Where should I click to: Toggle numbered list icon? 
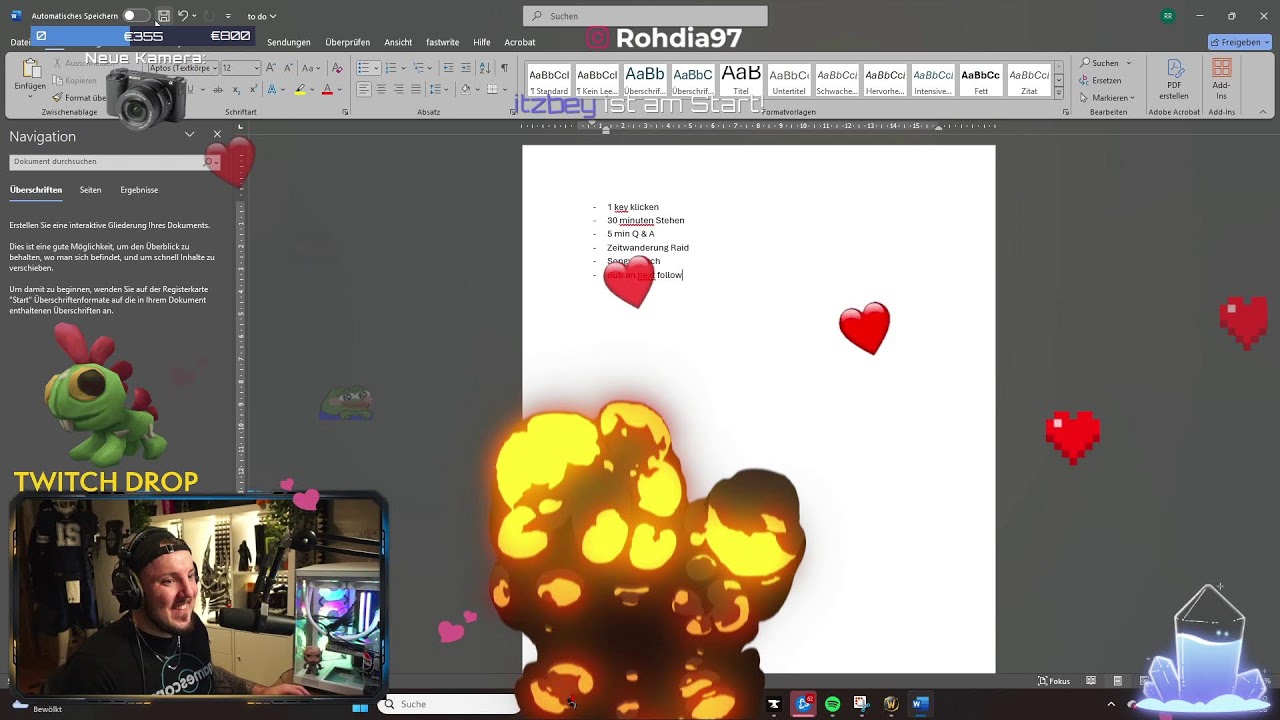click(391, 68)
